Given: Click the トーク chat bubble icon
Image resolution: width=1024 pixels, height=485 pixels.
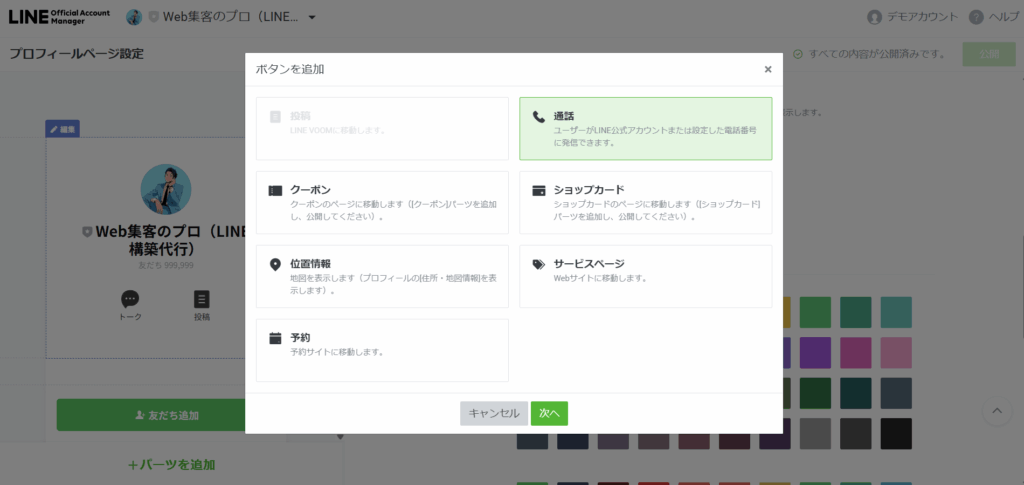Looking at the screenshot, I should click(x=130, y=300).
